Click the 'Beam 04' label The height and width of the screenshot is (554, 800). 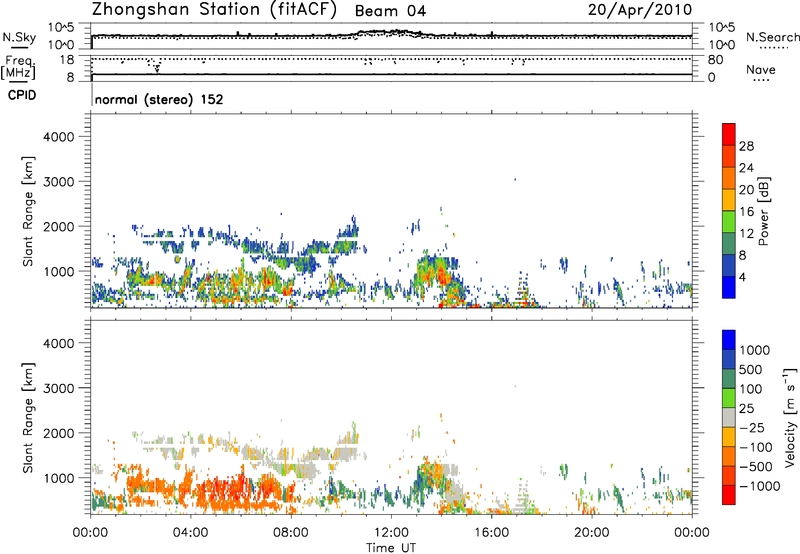point(390,11)
